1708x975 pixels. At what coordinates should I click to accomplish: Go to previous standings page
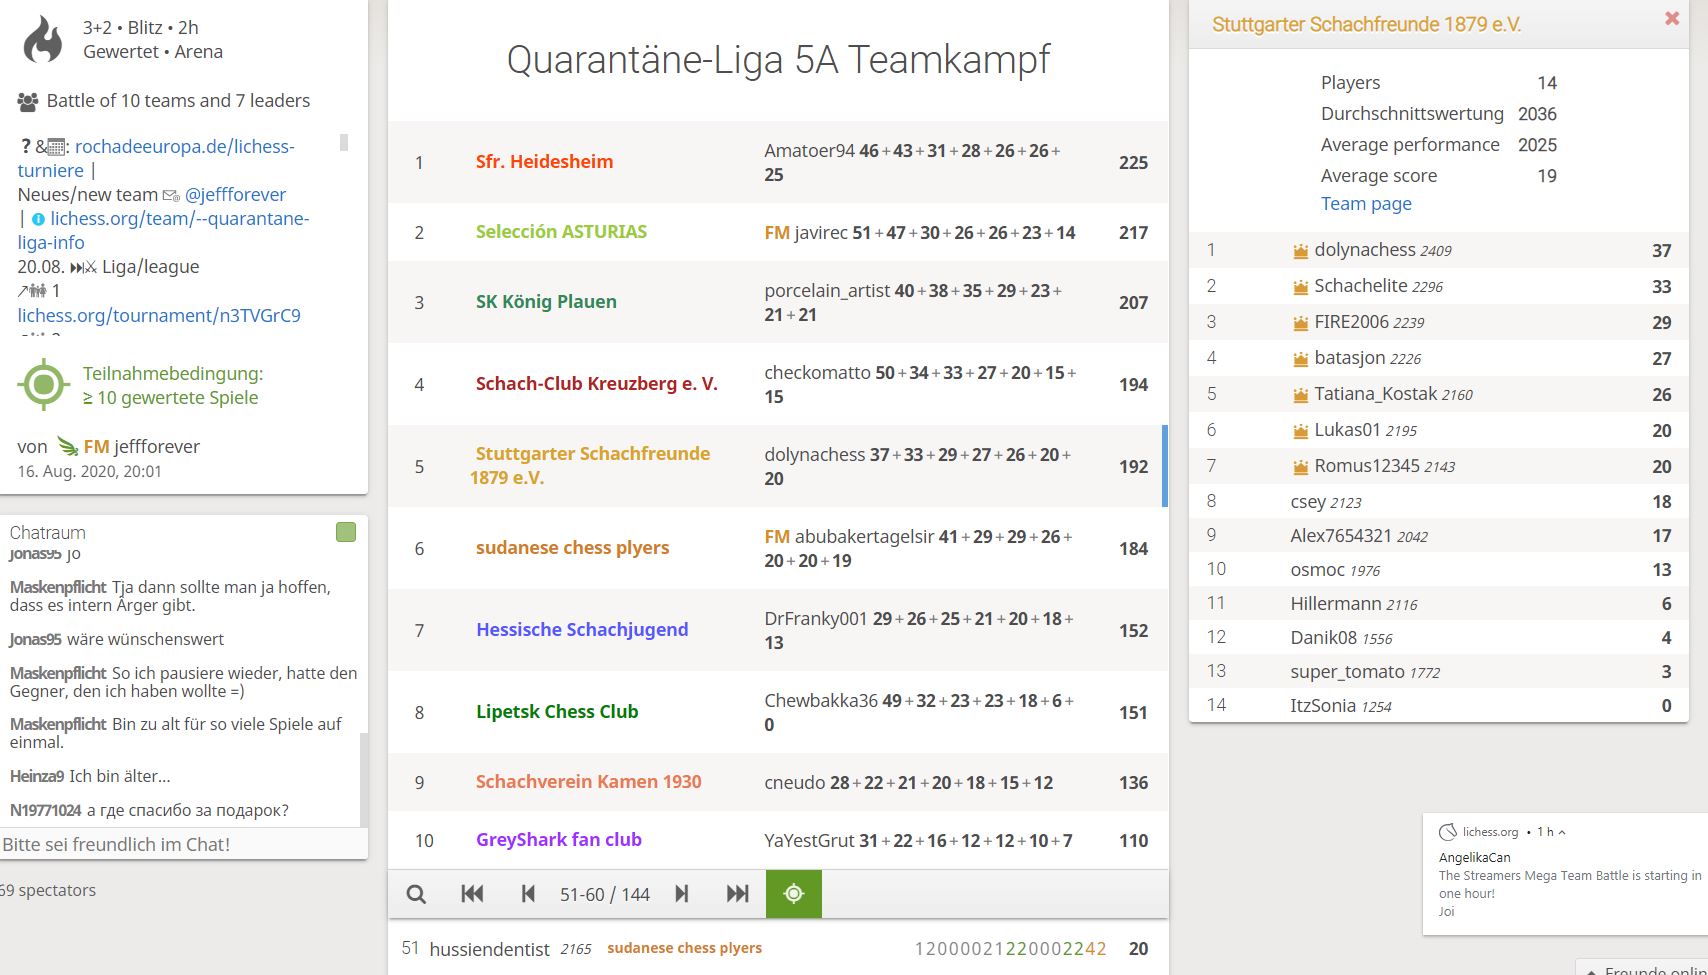click(528, 894)
